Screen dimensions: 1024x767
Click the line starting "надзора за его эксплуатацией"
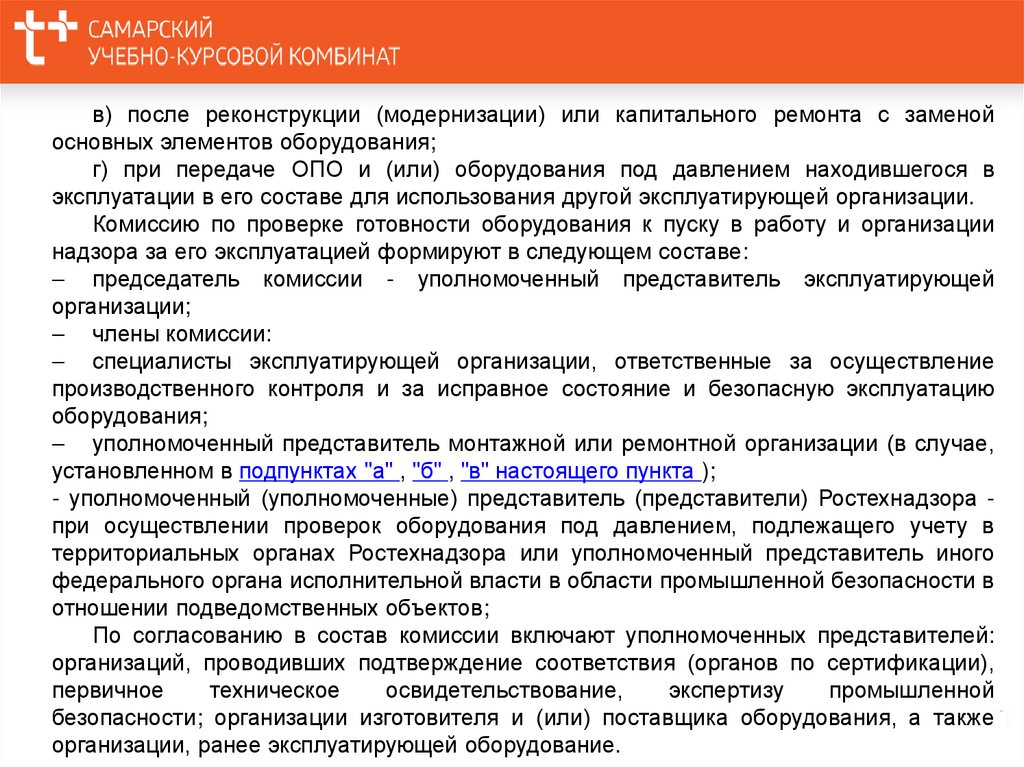click(400, 252)
